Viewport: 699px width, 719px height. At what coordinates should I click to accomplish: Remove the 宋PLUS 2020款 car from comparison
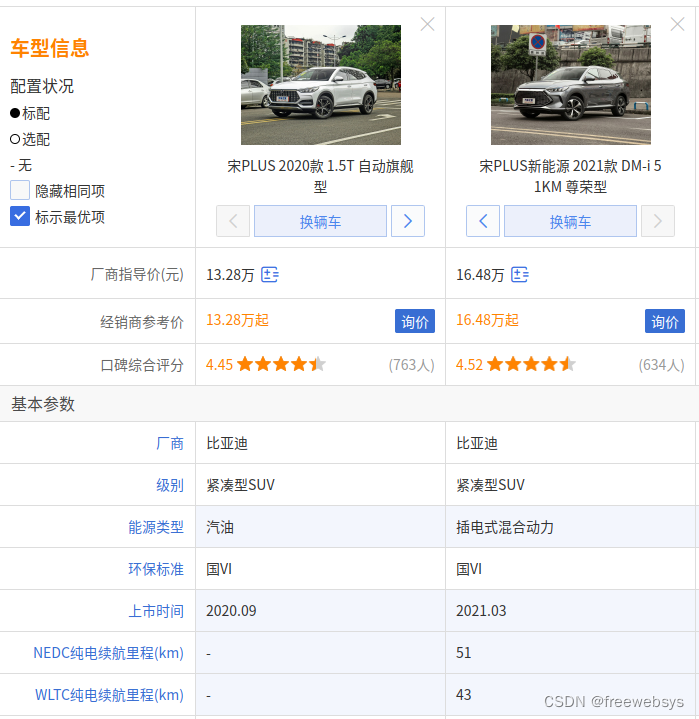427,24
